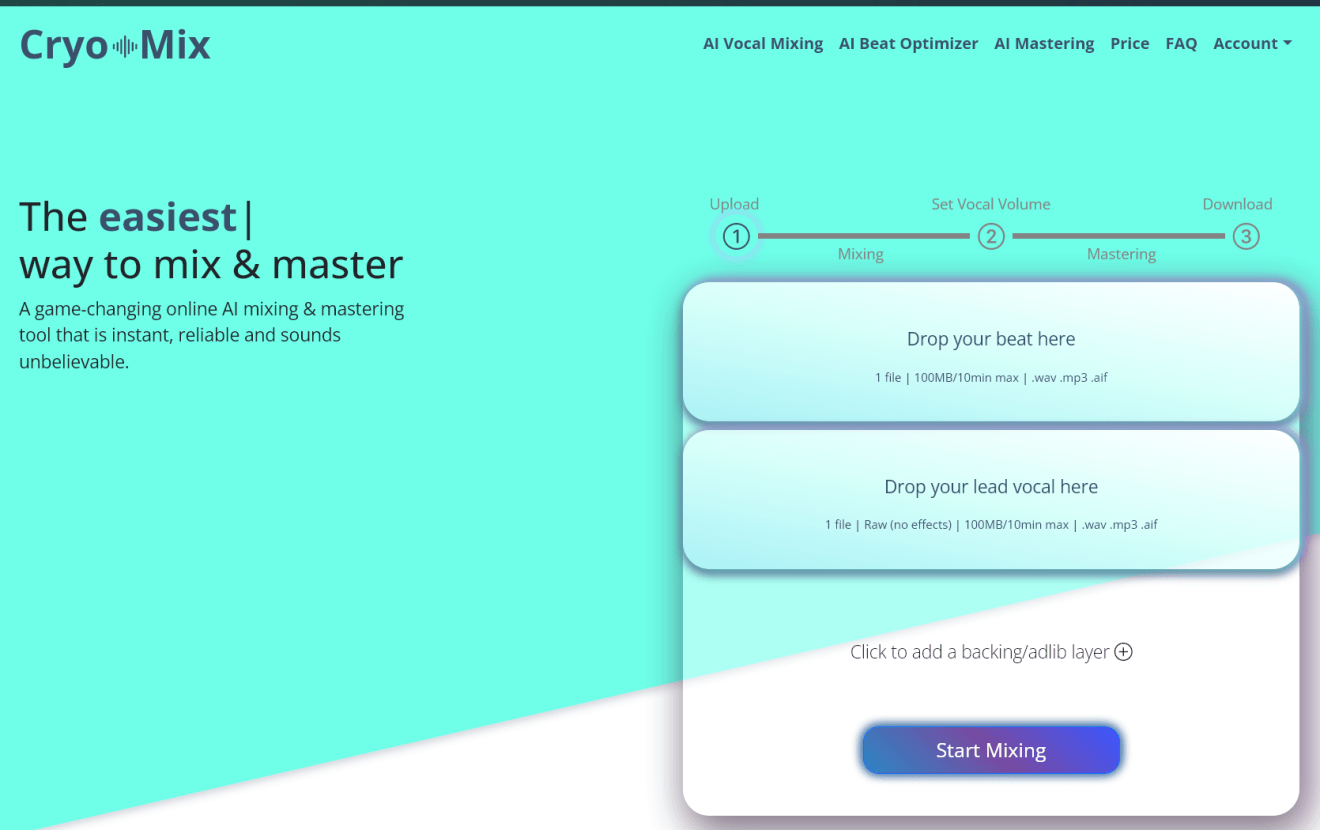The image size is (1320, 830).
Task: Visit the FAQ page
Action: [x=1181, y=44]
